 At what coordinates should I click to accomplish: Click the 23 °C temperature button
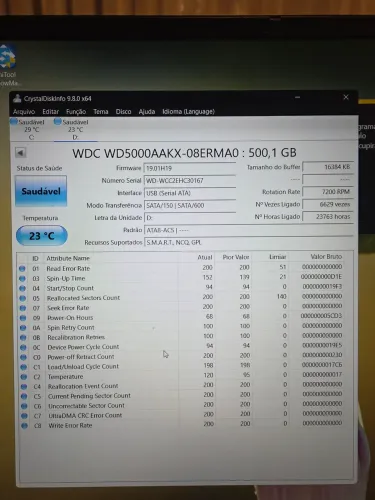[42, 236]
